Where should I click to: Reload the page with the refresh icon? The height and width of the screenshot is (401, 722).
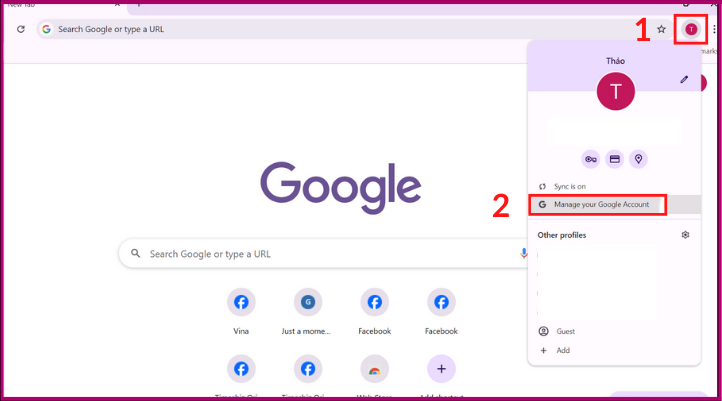tap(21, 29)
